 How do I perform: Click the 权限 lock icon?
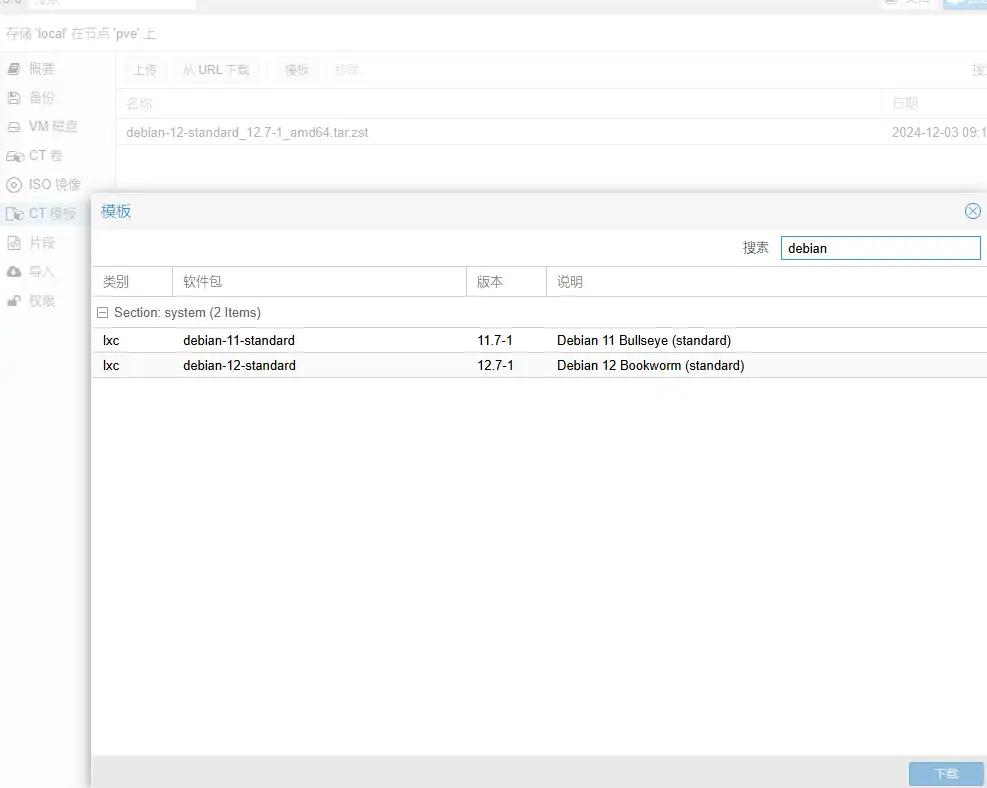pyautogui.click(x=14, y=301)
